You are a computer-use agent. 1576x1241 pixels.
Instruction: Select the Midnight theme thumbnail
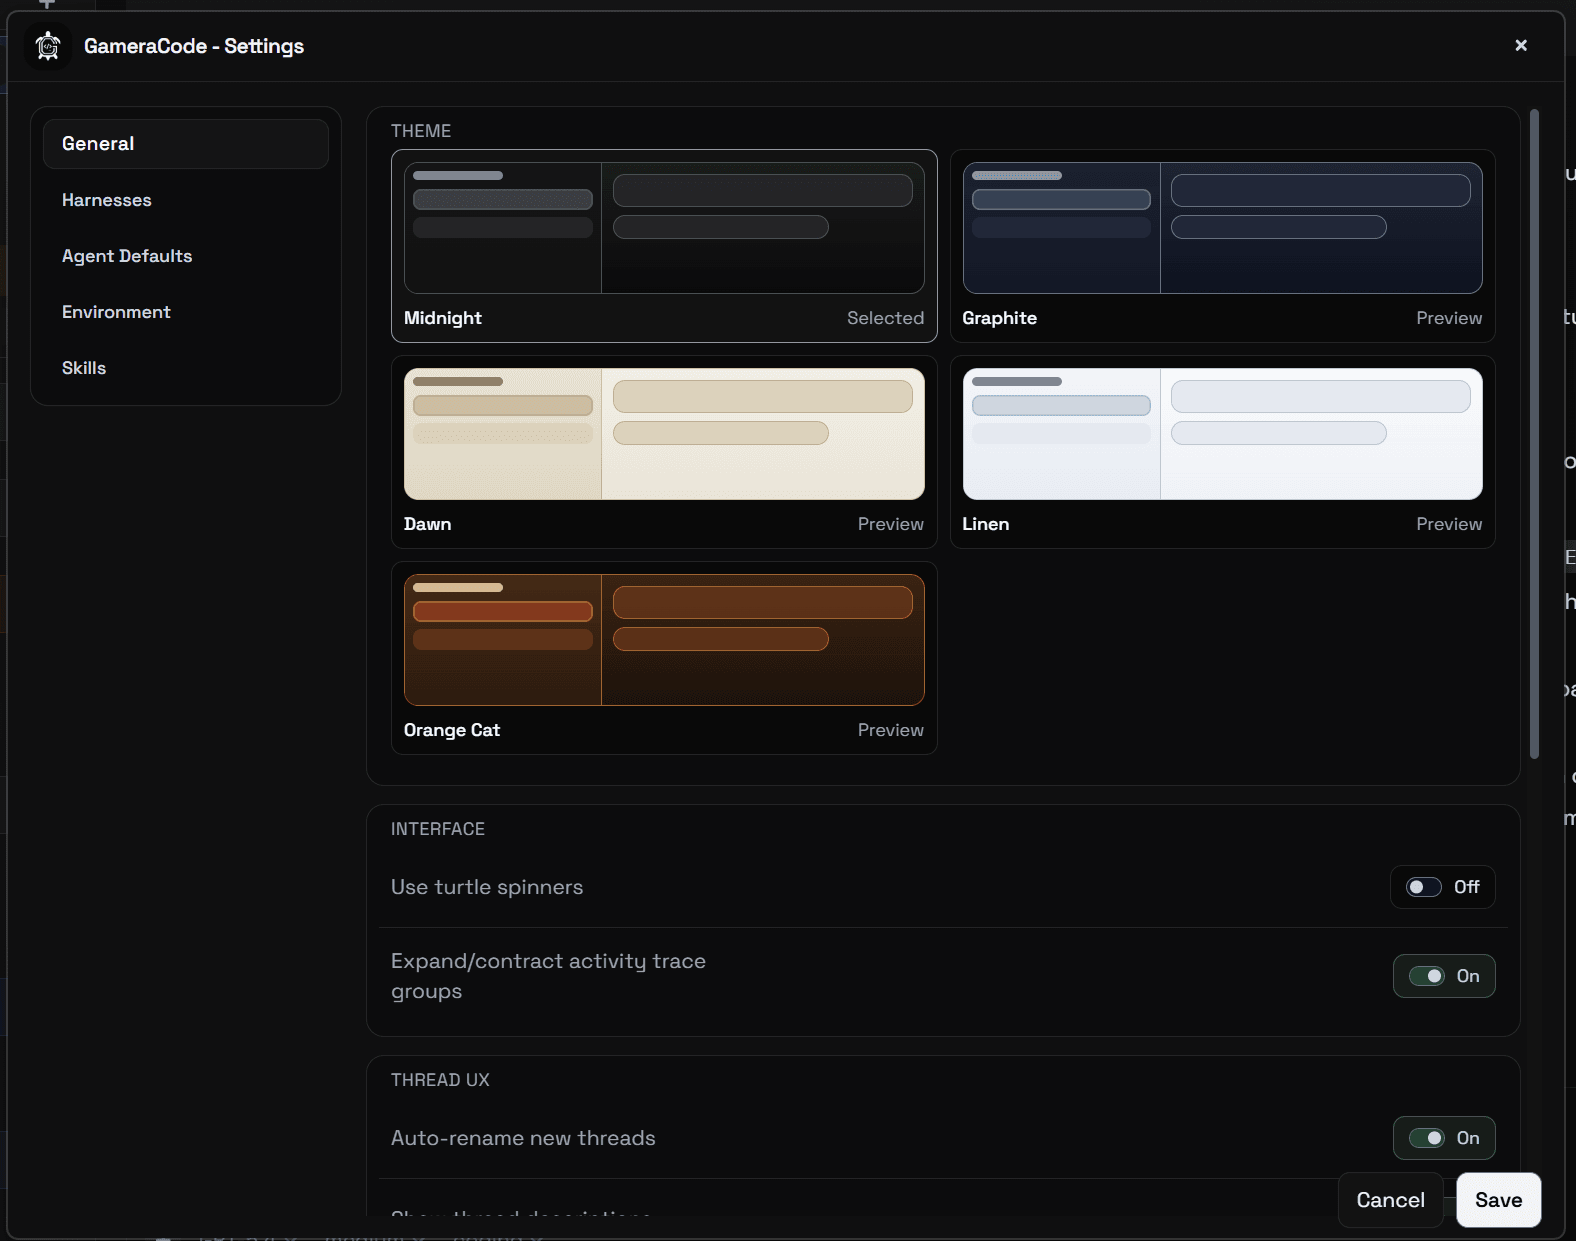[664, 228]
